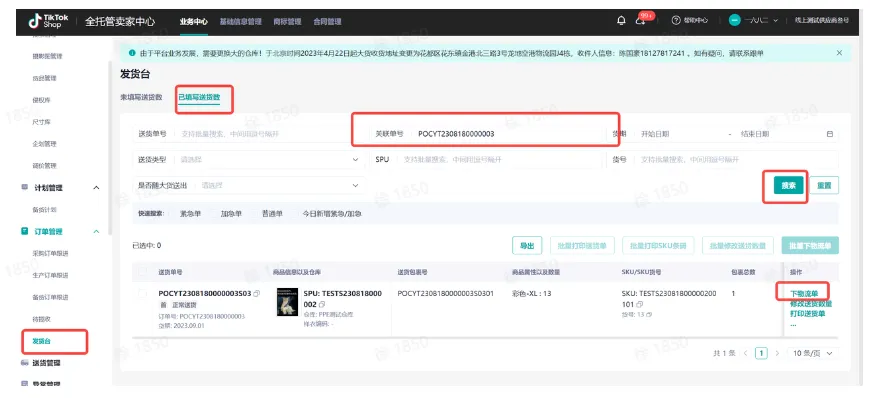Click the 批量打印SKU条码 button
Screen dimensions: 874x398
[658, 245]
